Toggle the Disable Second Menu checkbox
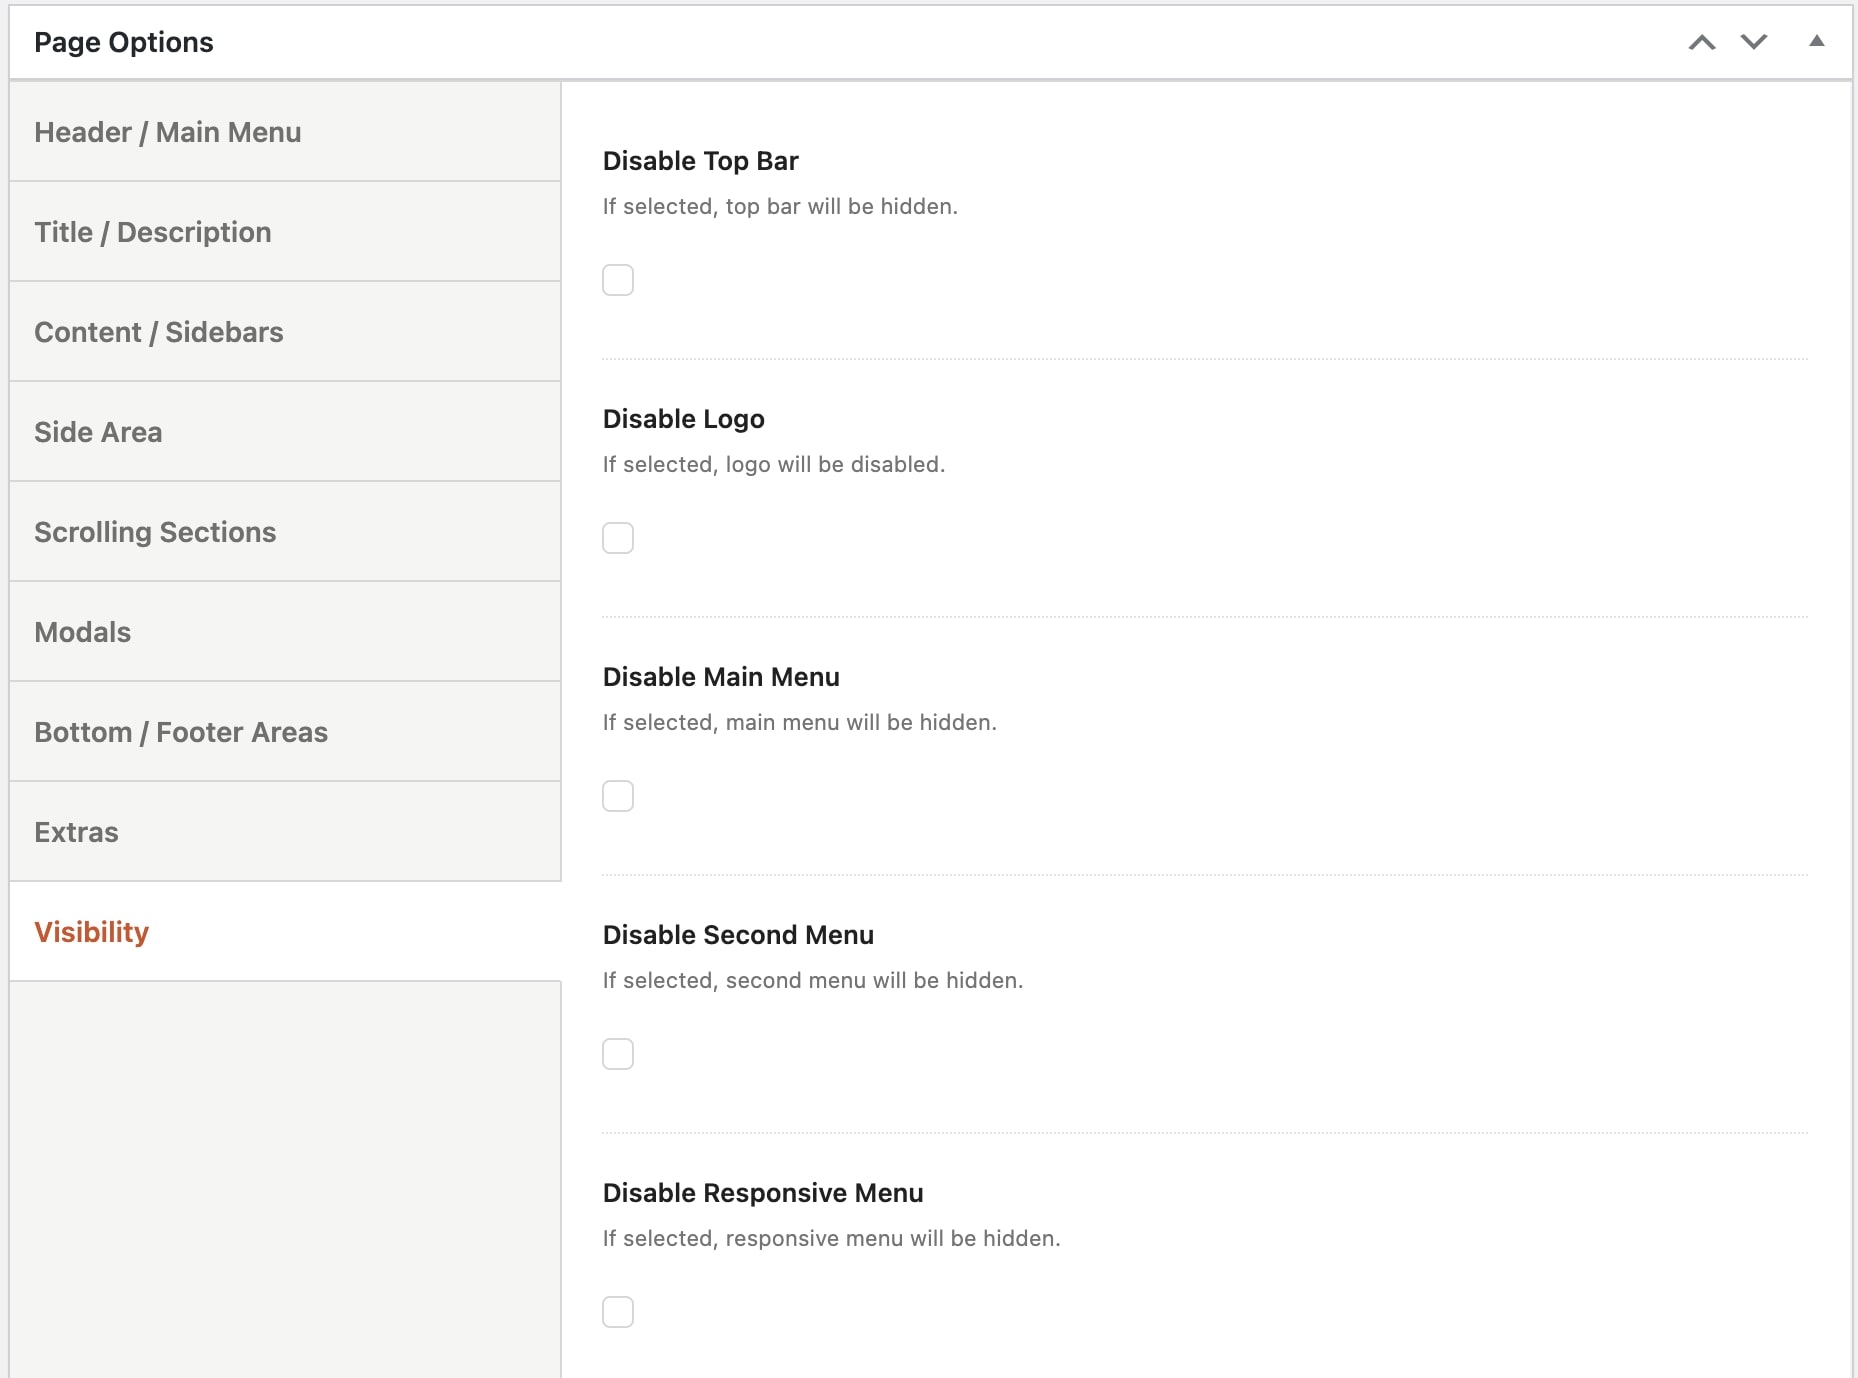Screen dimensions: 1858x1378 pos(618,1054)
